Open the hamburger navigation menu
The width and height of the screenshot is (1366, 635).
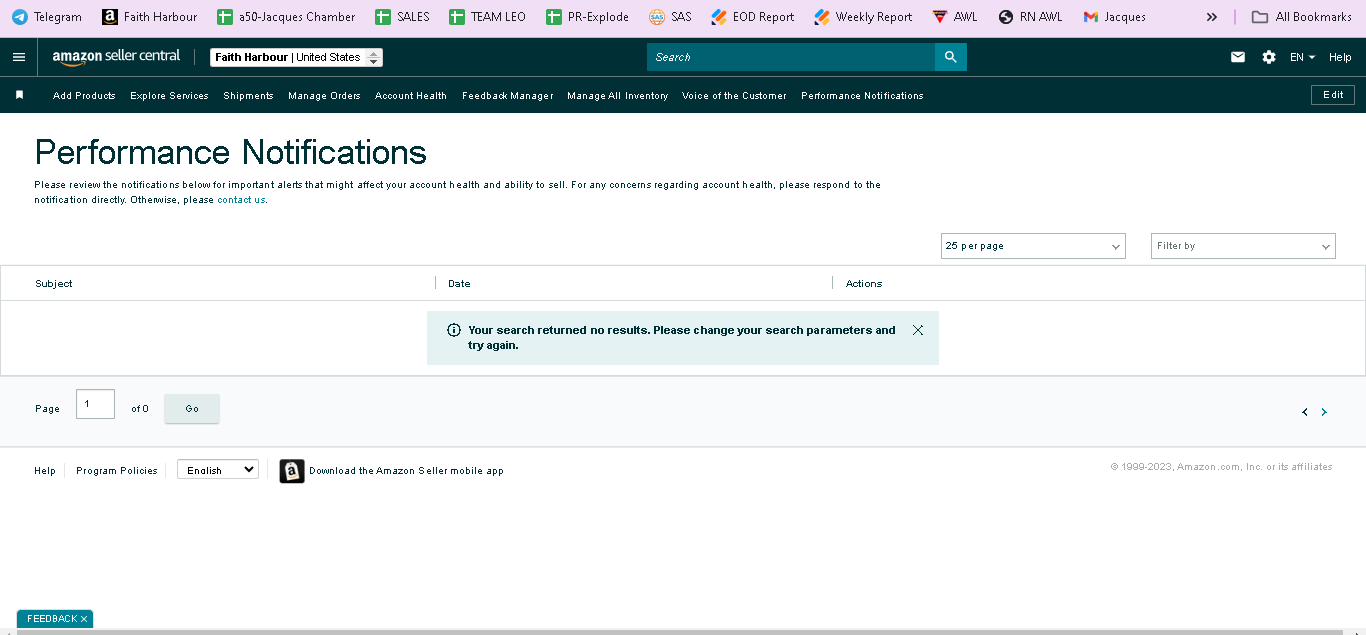coord(19,57)
